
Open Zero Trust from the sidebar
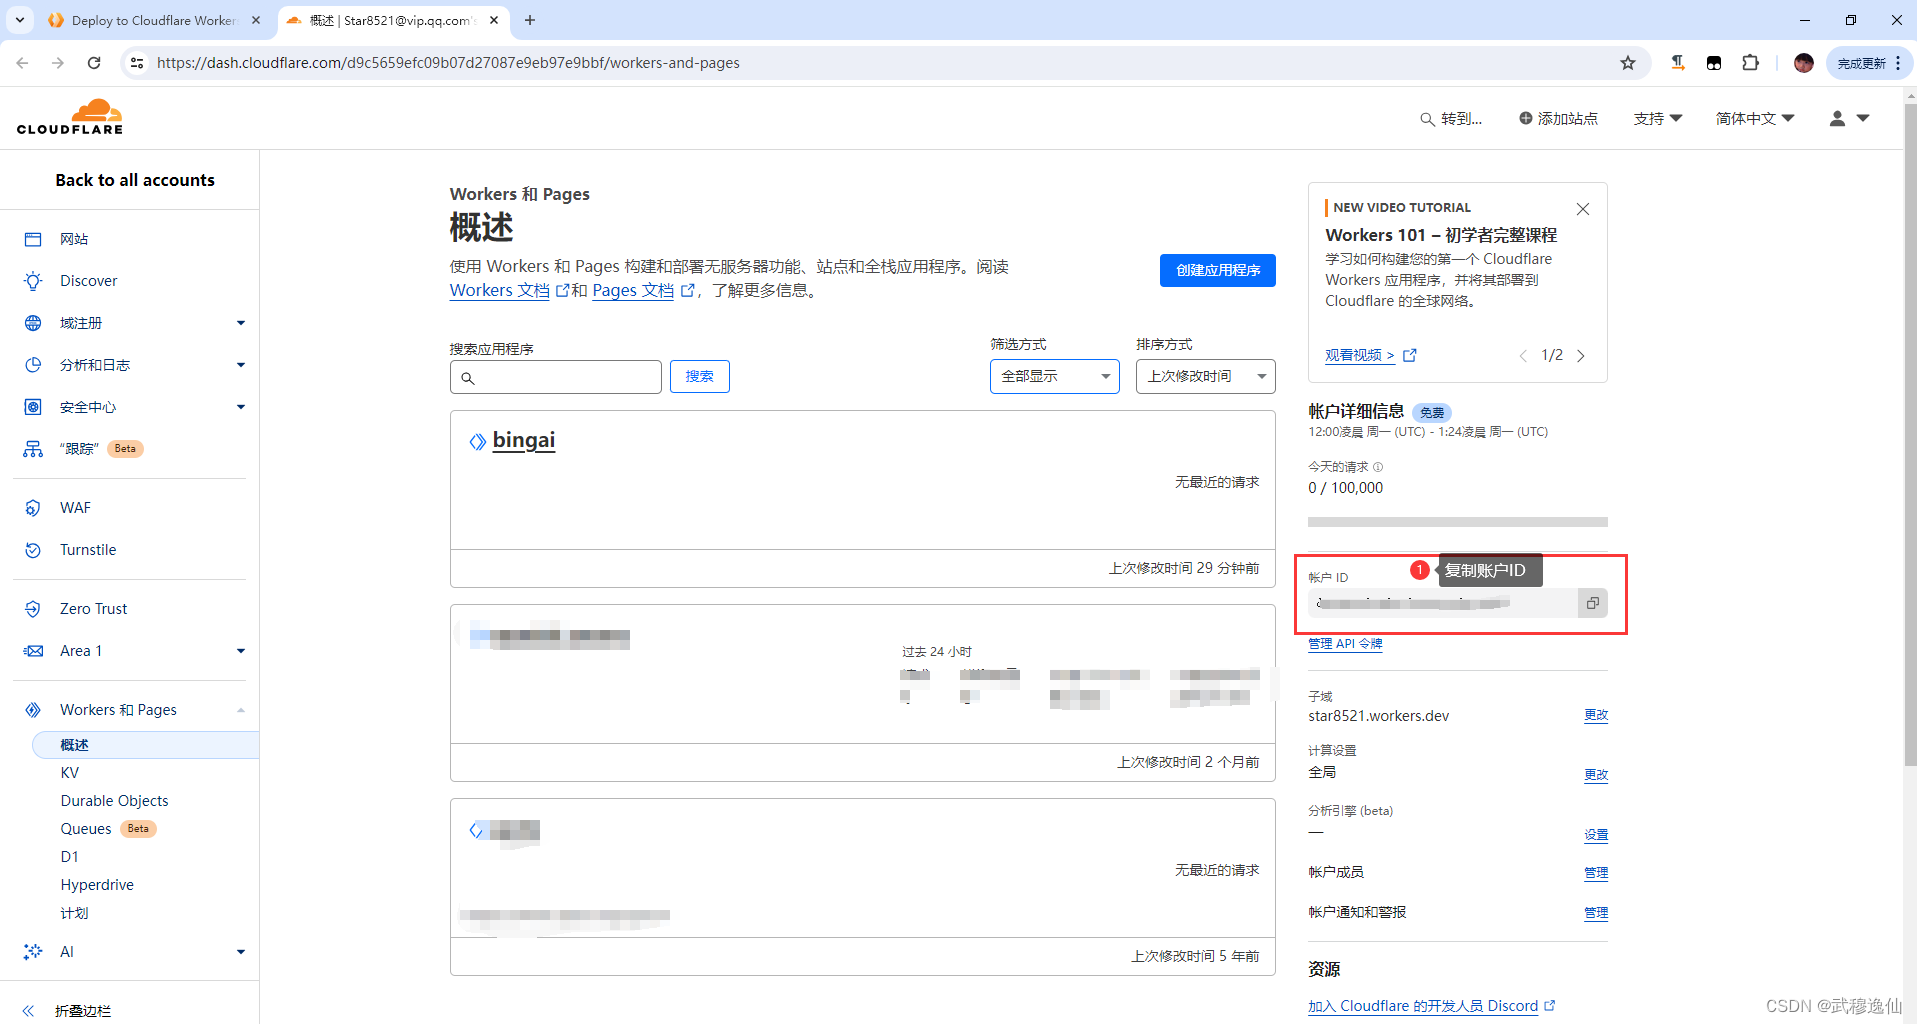coord(93,608)
